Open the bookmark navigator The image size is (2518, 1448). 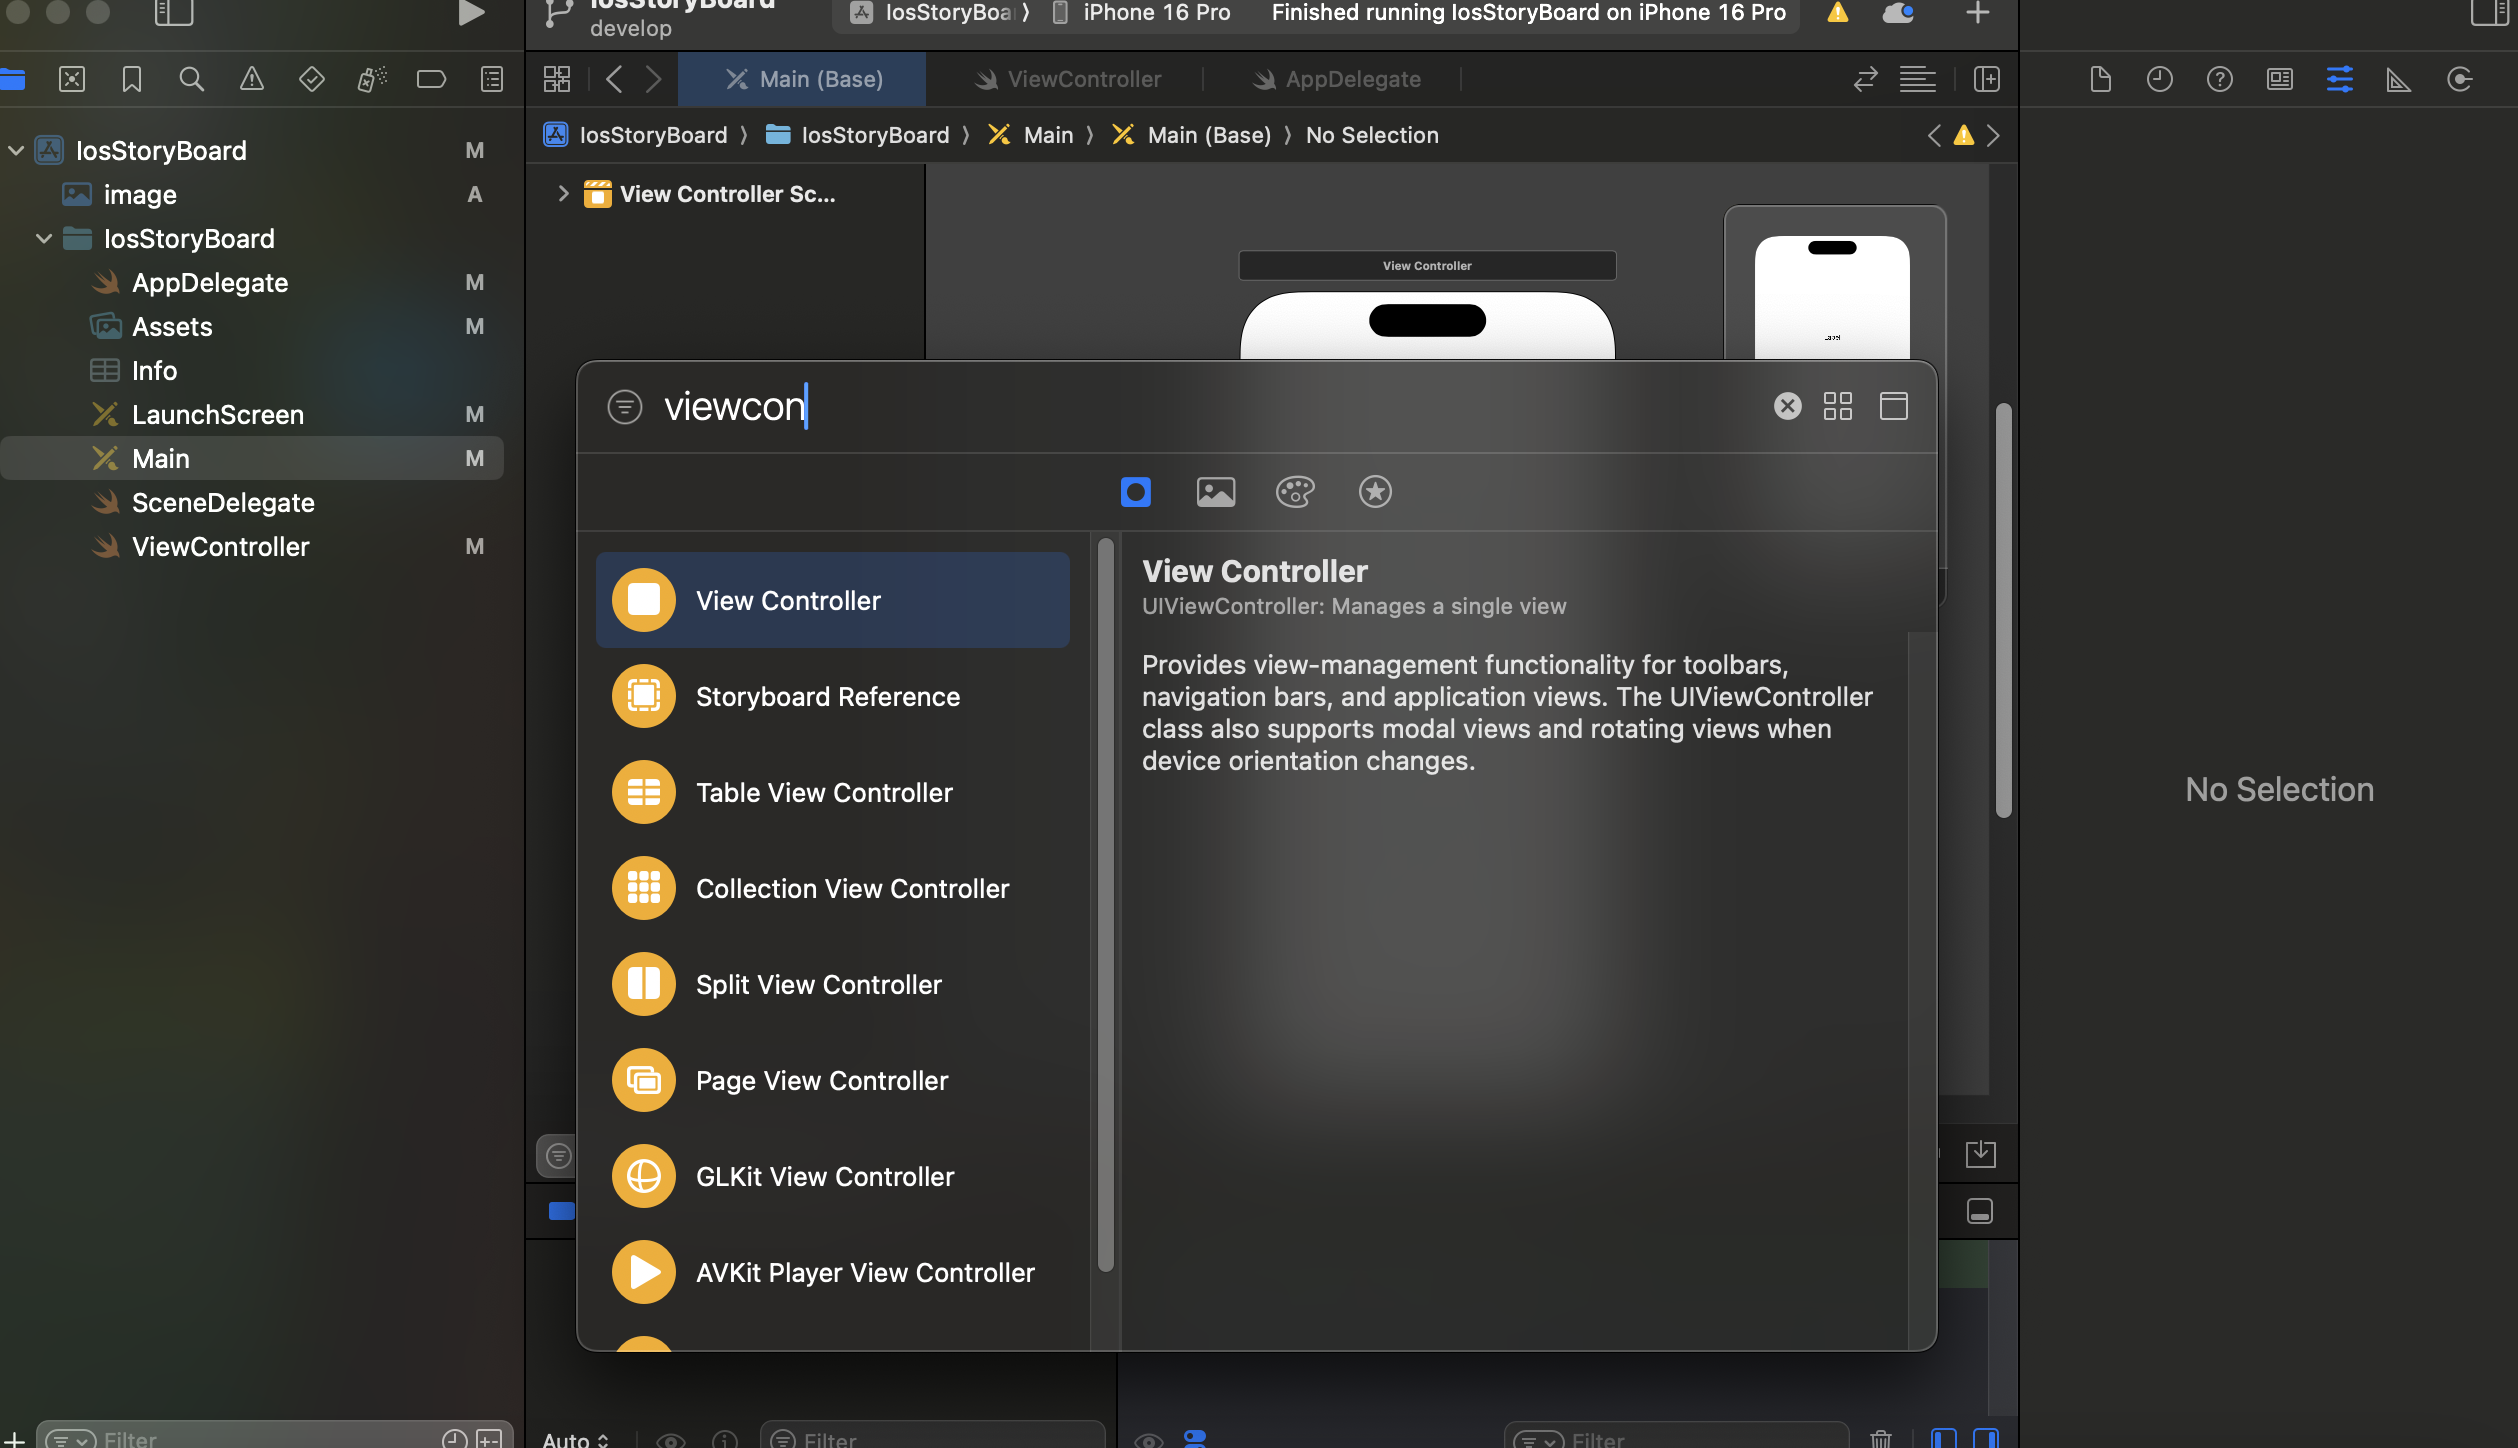tap(132, 79)
